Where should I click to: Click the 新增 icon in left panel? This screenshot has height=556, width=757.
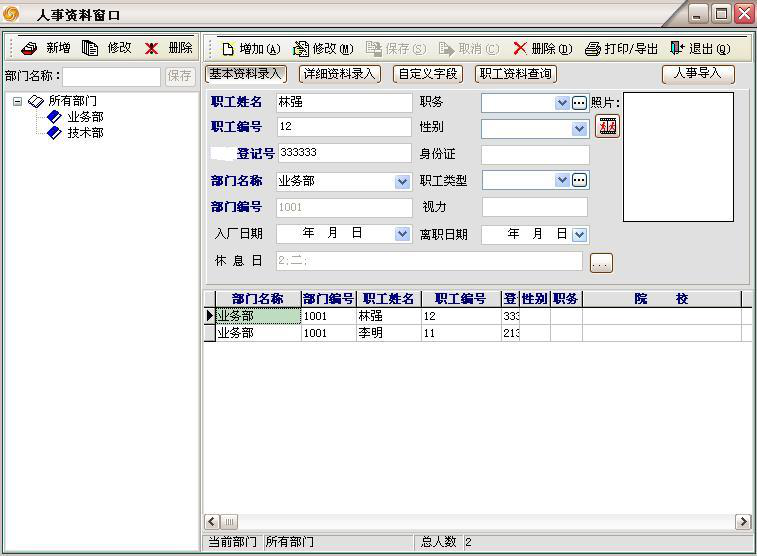29,48
